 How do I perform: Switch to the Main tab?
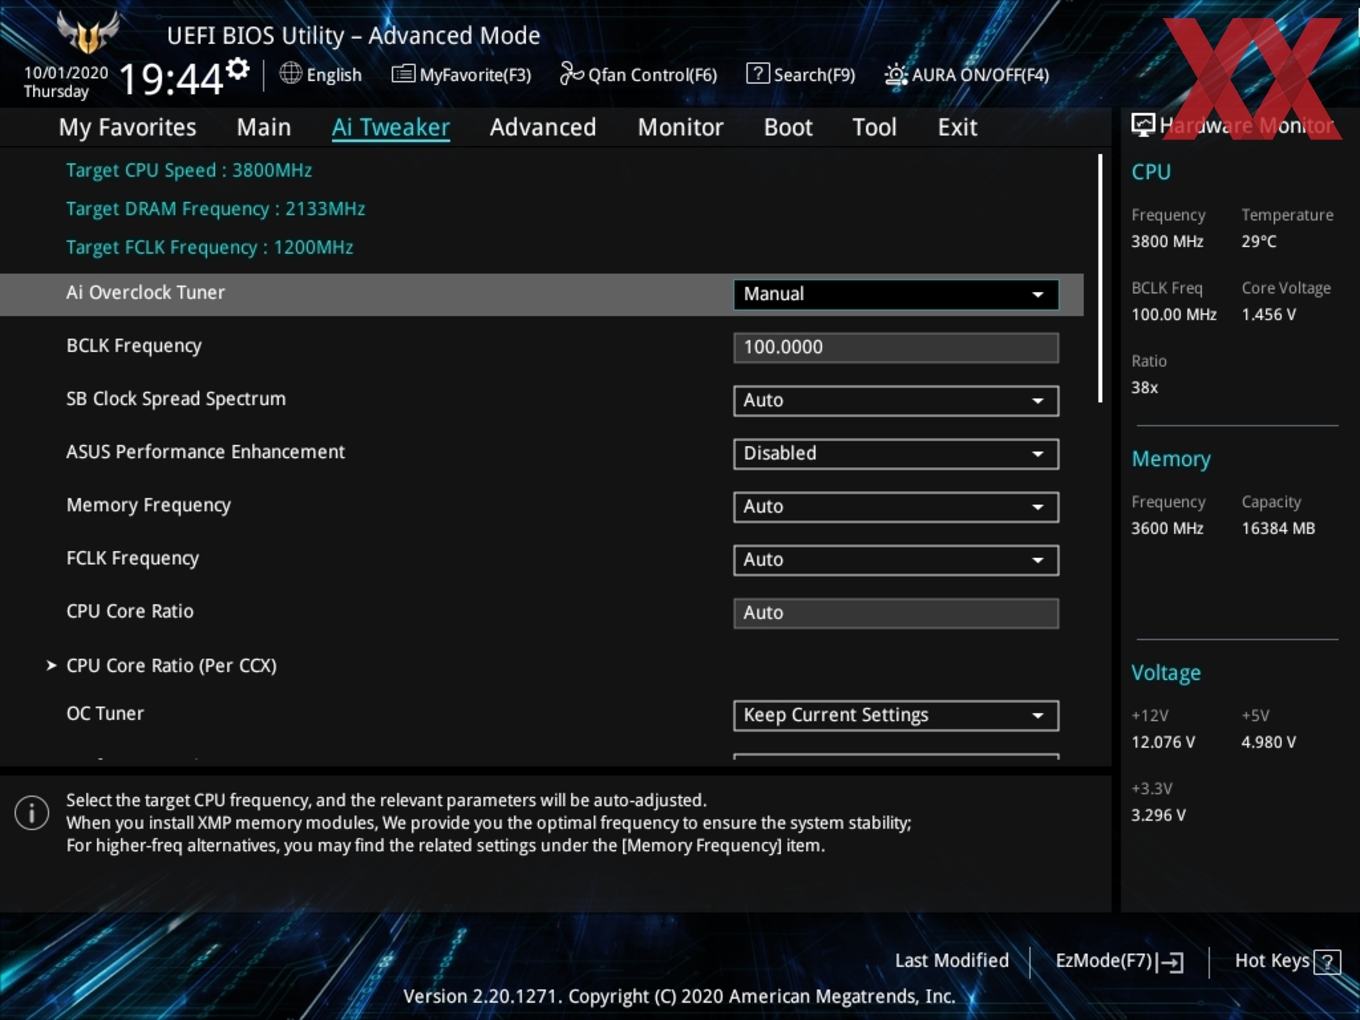[264, 127]
